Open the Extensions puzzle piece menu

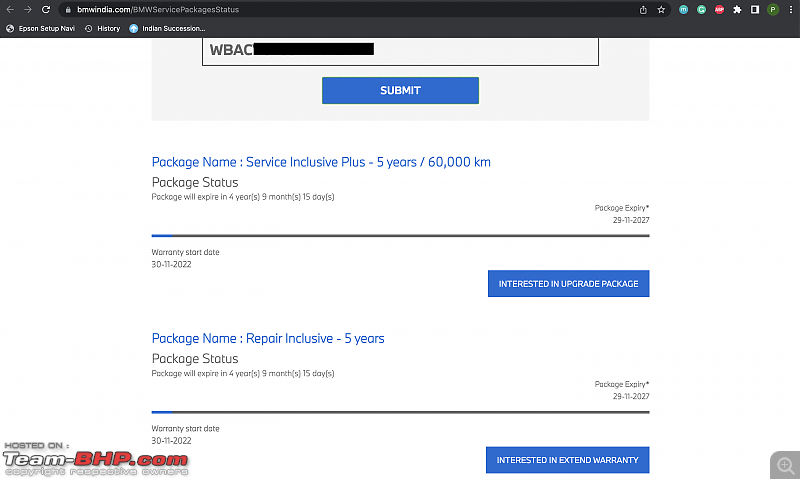click(x=737, y=10)
